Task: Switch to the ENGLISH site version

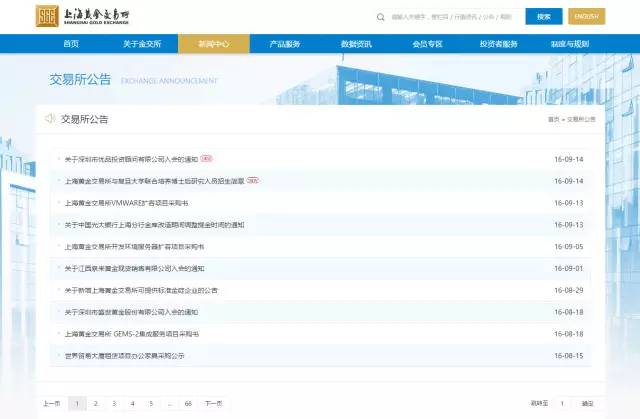Action: [x=587, y=16]
